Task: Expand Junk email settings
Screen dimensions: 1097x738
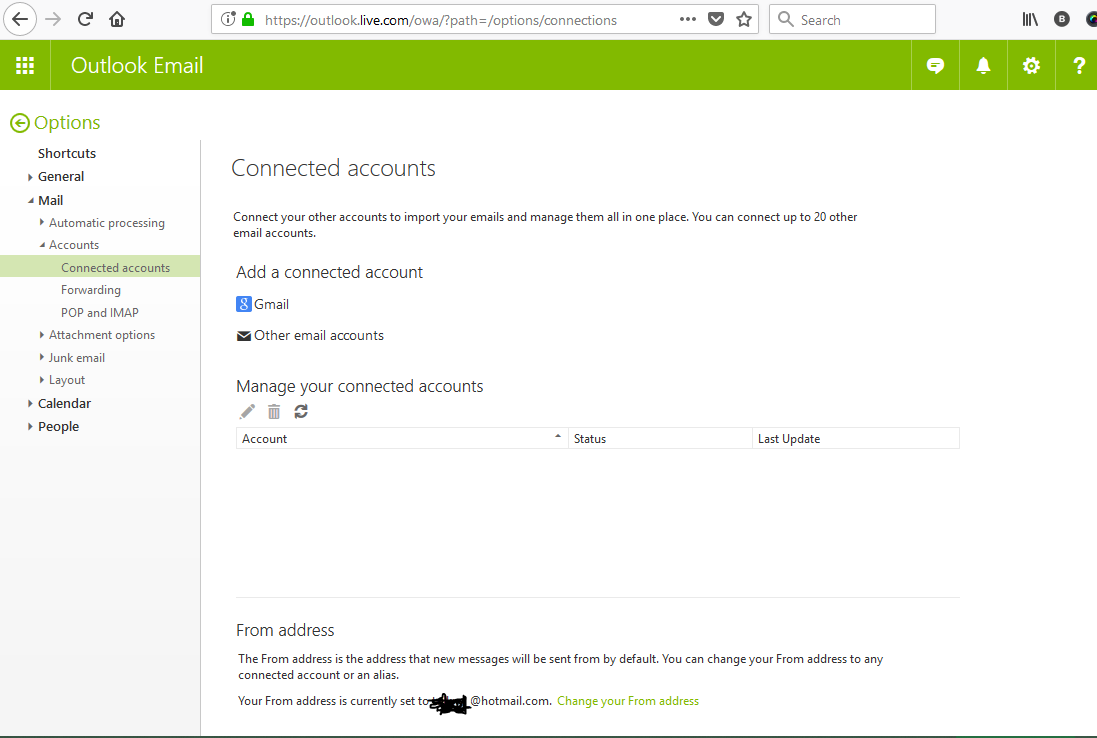Action: [x=42, y=357]
